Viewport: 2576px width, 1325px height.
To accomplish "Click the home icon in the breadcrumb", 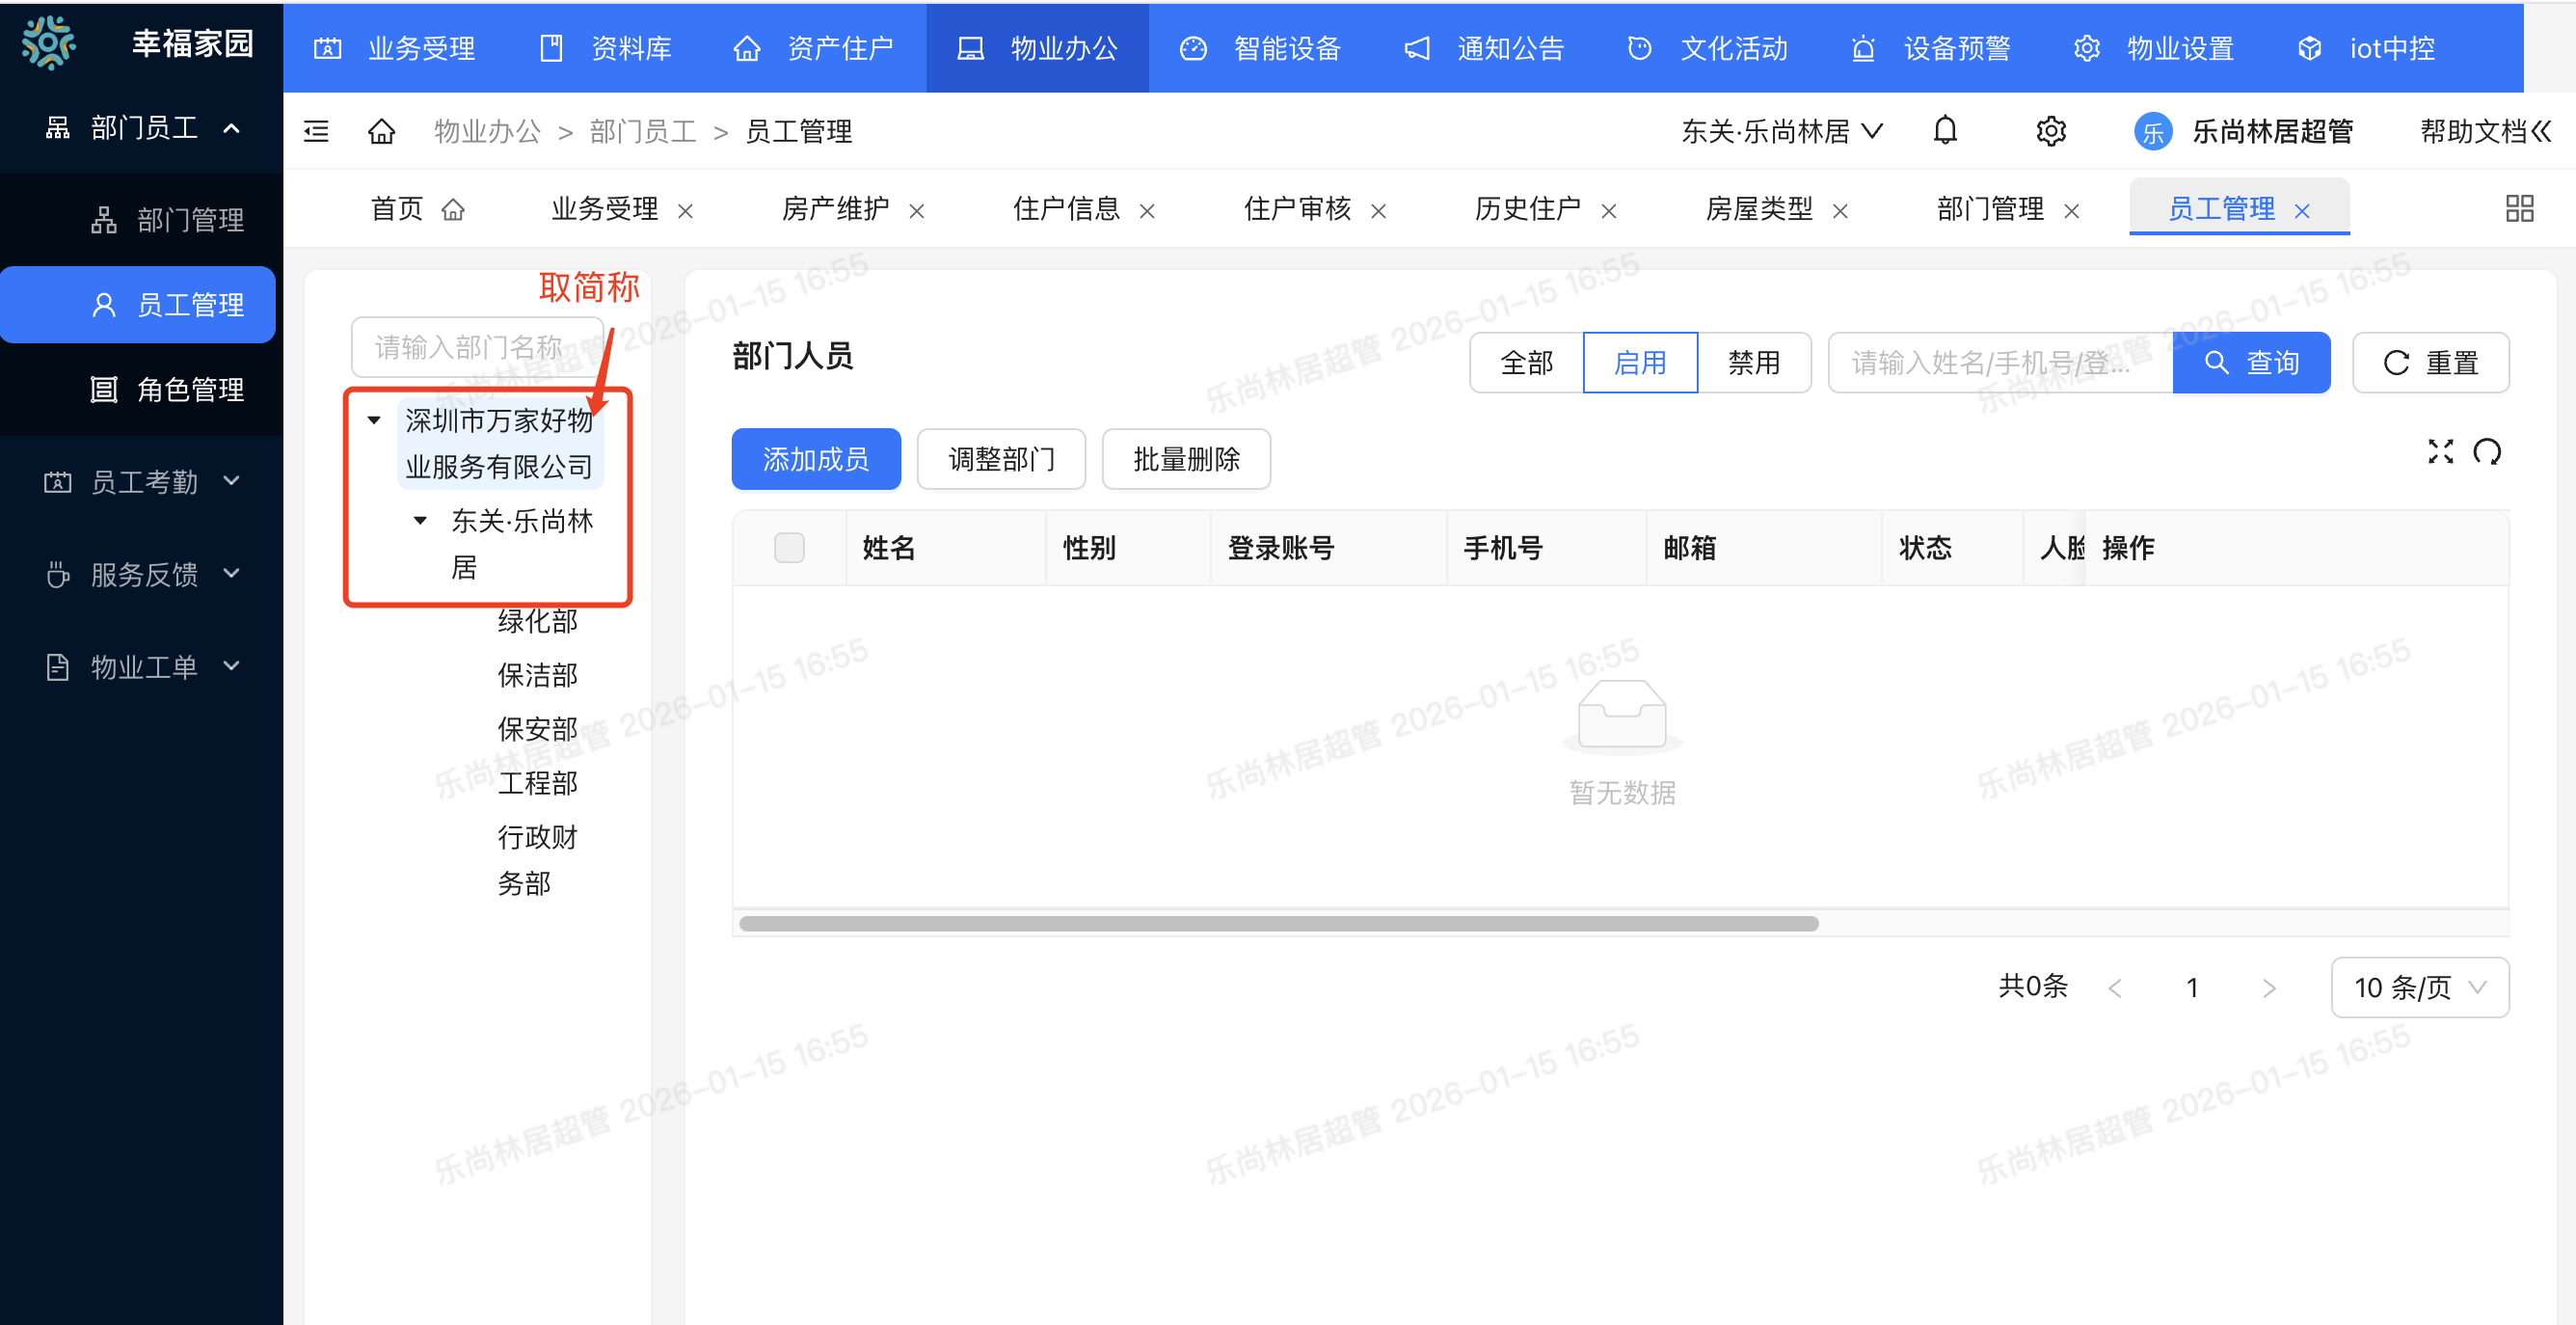I will tap(381, 130).
